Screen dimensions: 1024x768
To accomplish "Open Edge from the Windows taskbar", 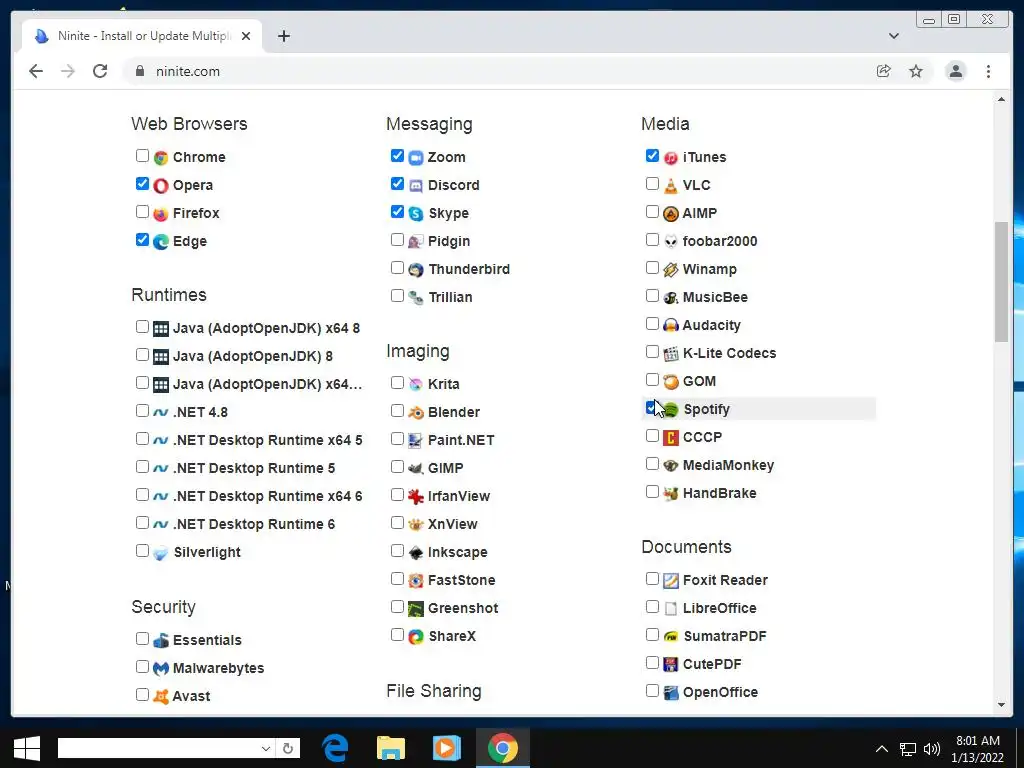I will point(335,748).
